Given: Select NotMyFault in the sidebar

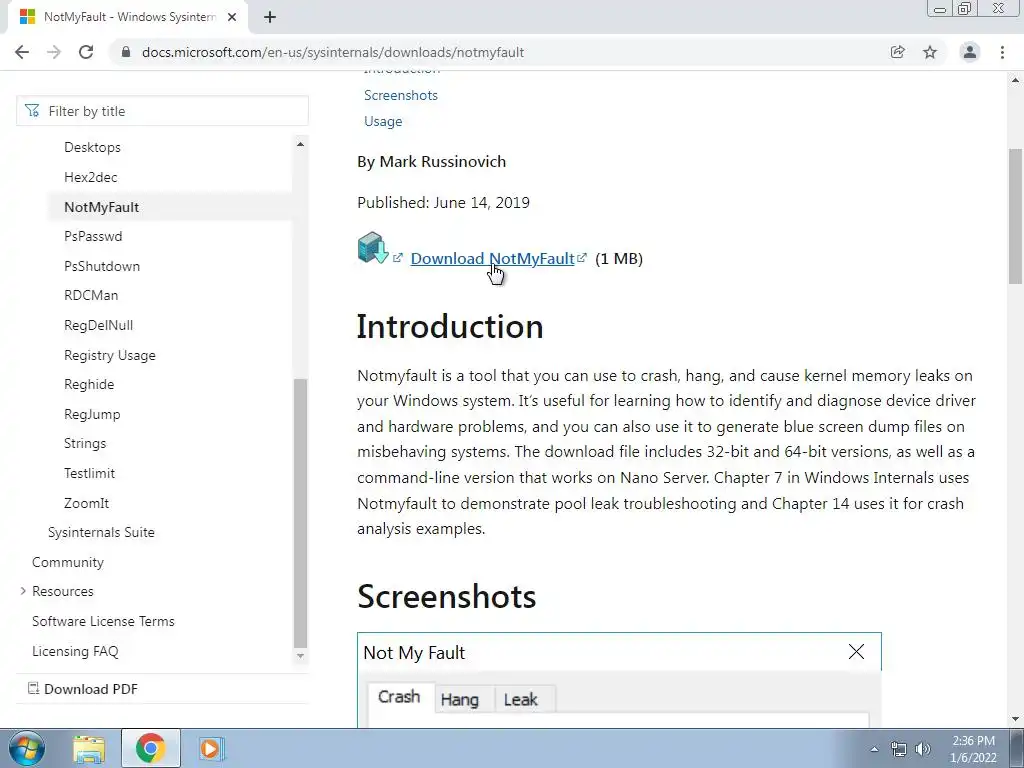Looking at the screenshot, I should 101,207.
